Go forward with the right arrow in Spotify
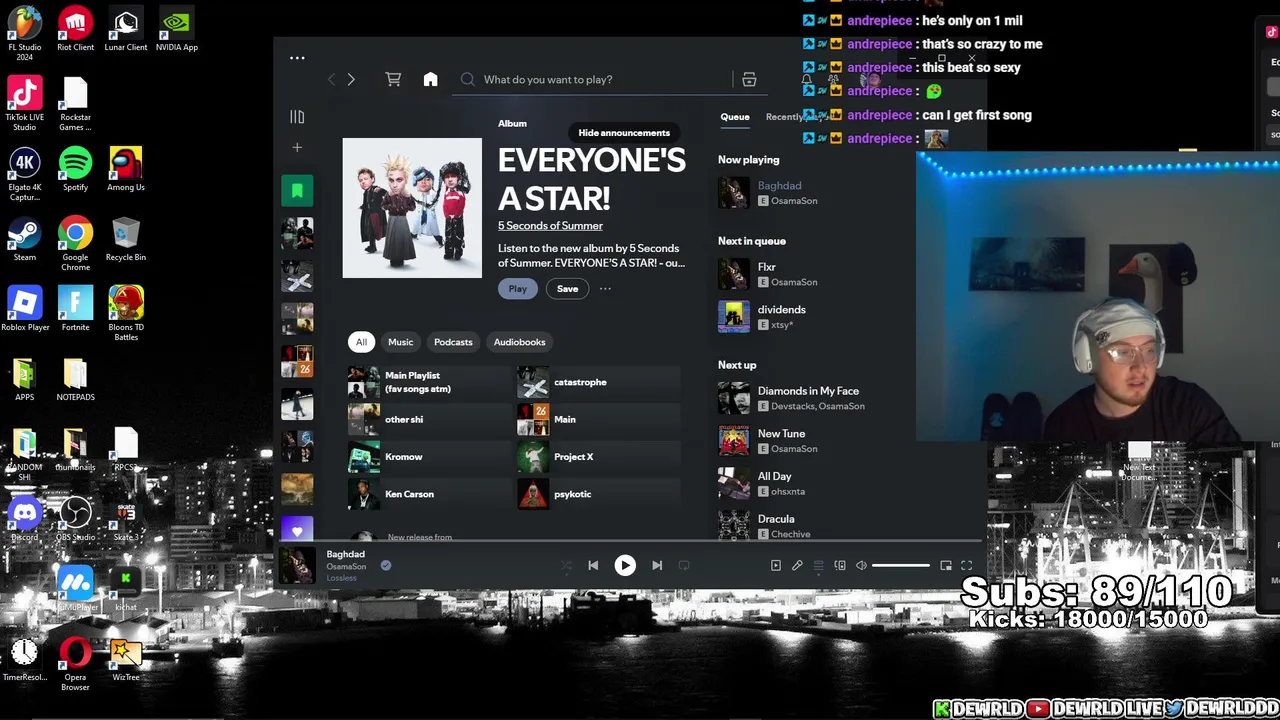The width and height of the screenshot is (1280, 720). (351, 79)
